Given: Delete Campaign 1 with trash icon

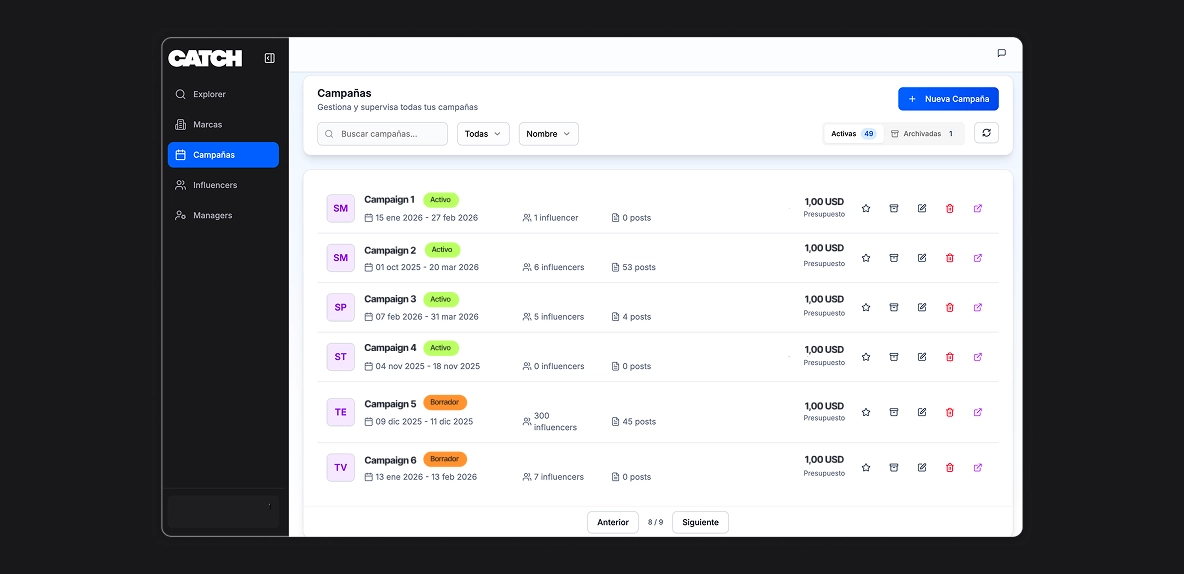Looking at the screenshot, I should 950,208.
